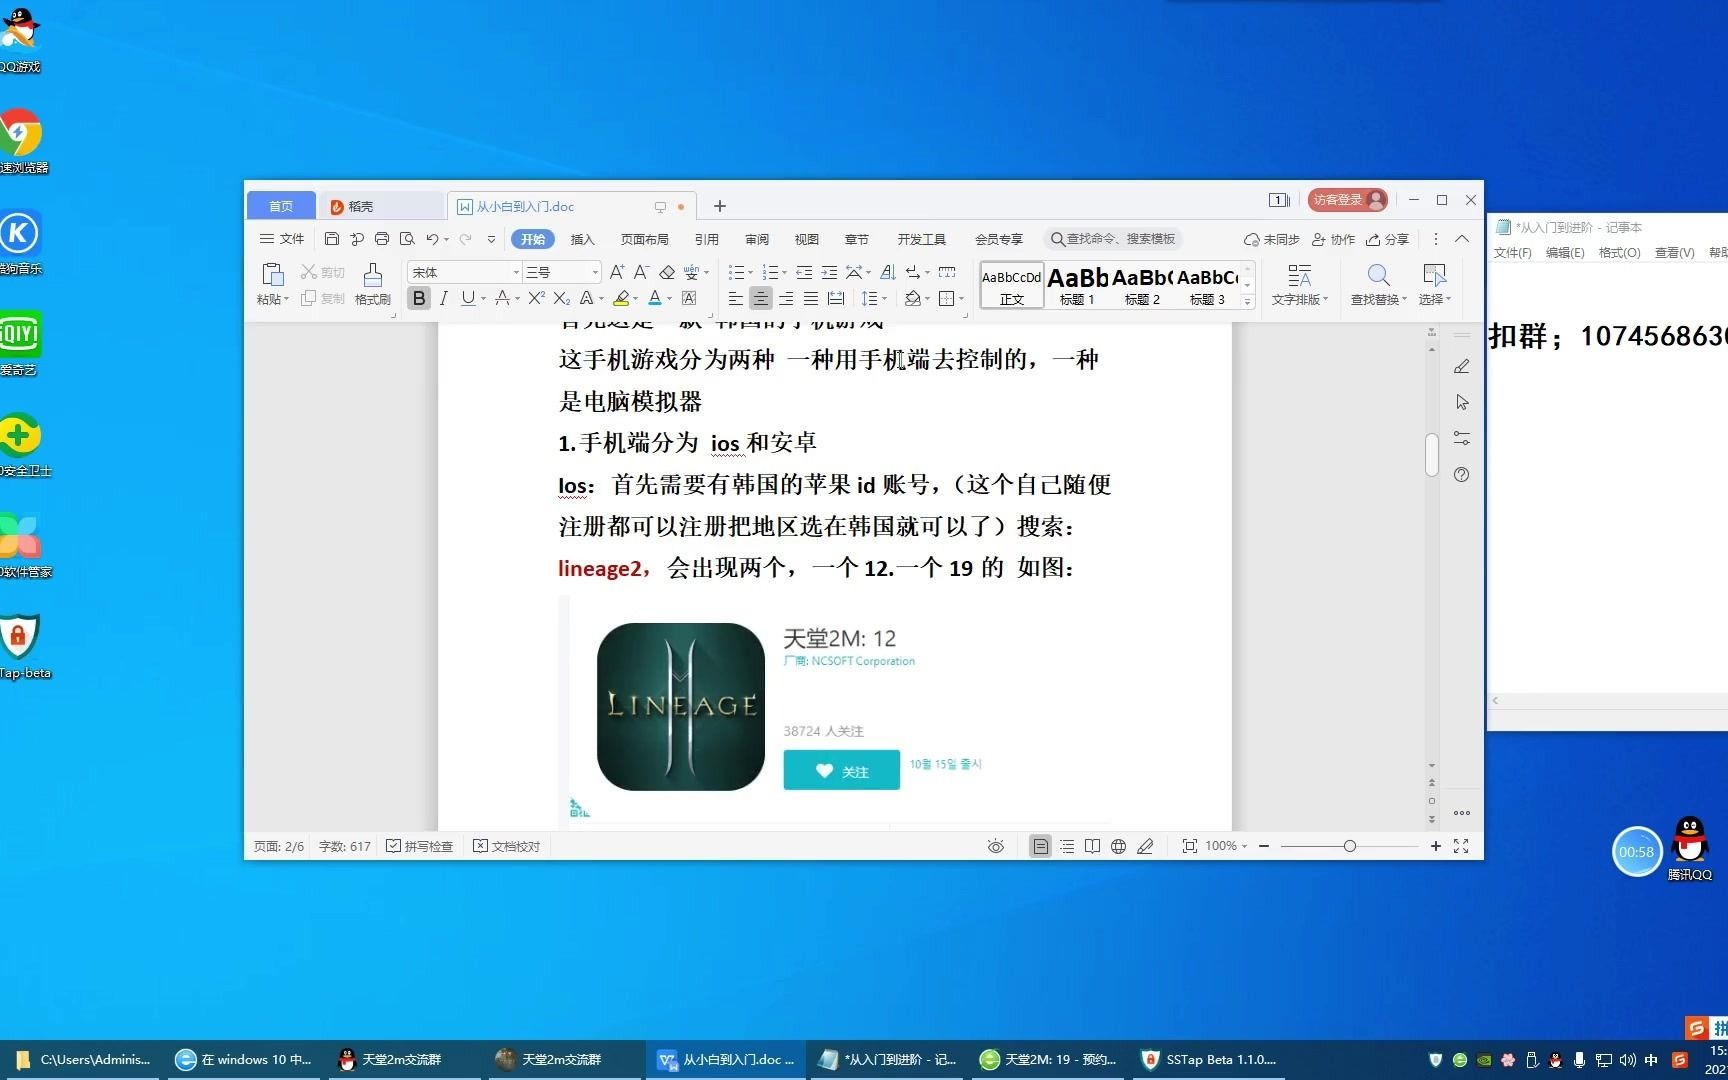This screenshot has height=1080, width=1728.
Task: Open the 文件 menu
Action: (x=282, y=239)
